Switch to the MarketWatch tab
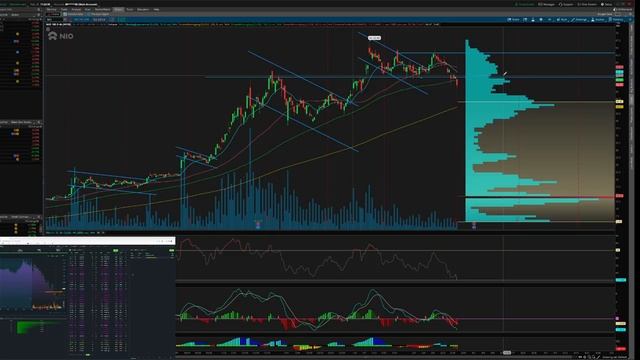Viewport: 640px width, 360px height. click(102, 9)
